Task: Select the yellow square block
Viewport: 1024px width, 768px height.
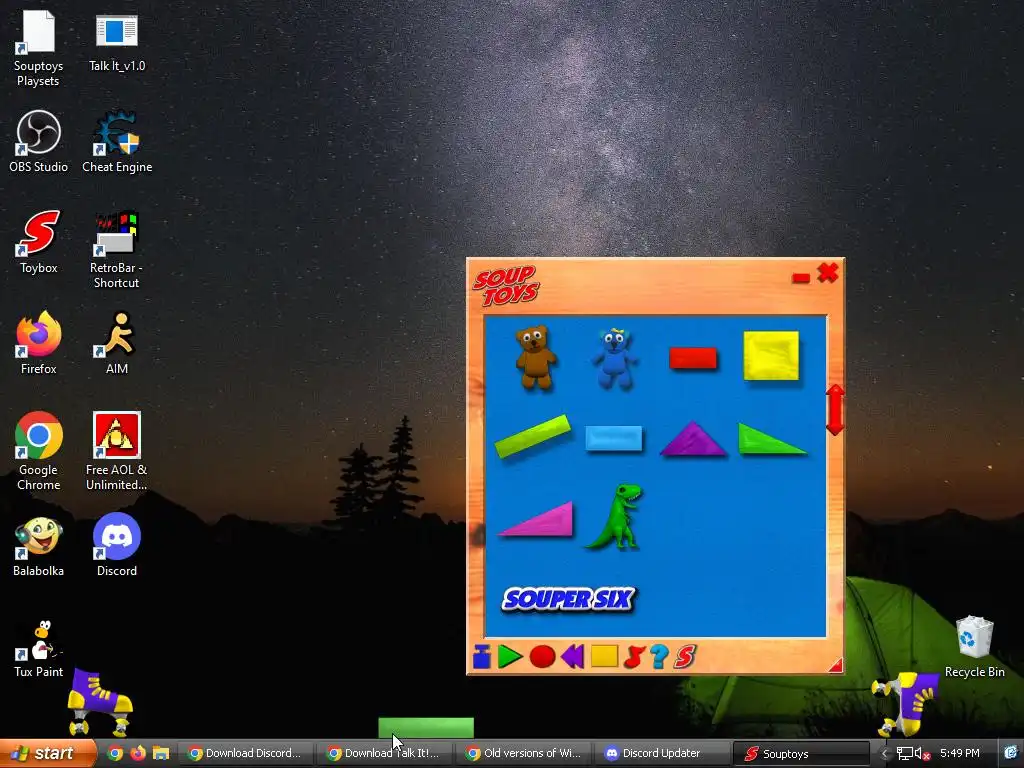Action: [771, 356]
